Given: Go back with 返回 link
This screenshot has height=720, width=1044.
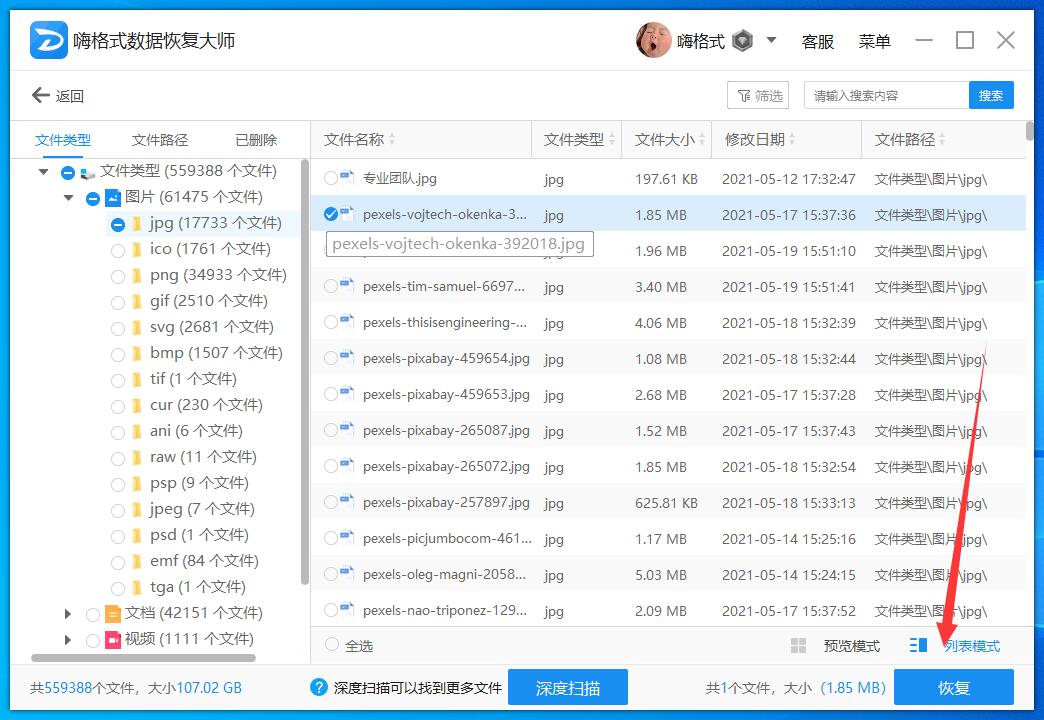Looking at the screenshot, I should point(70,96).
